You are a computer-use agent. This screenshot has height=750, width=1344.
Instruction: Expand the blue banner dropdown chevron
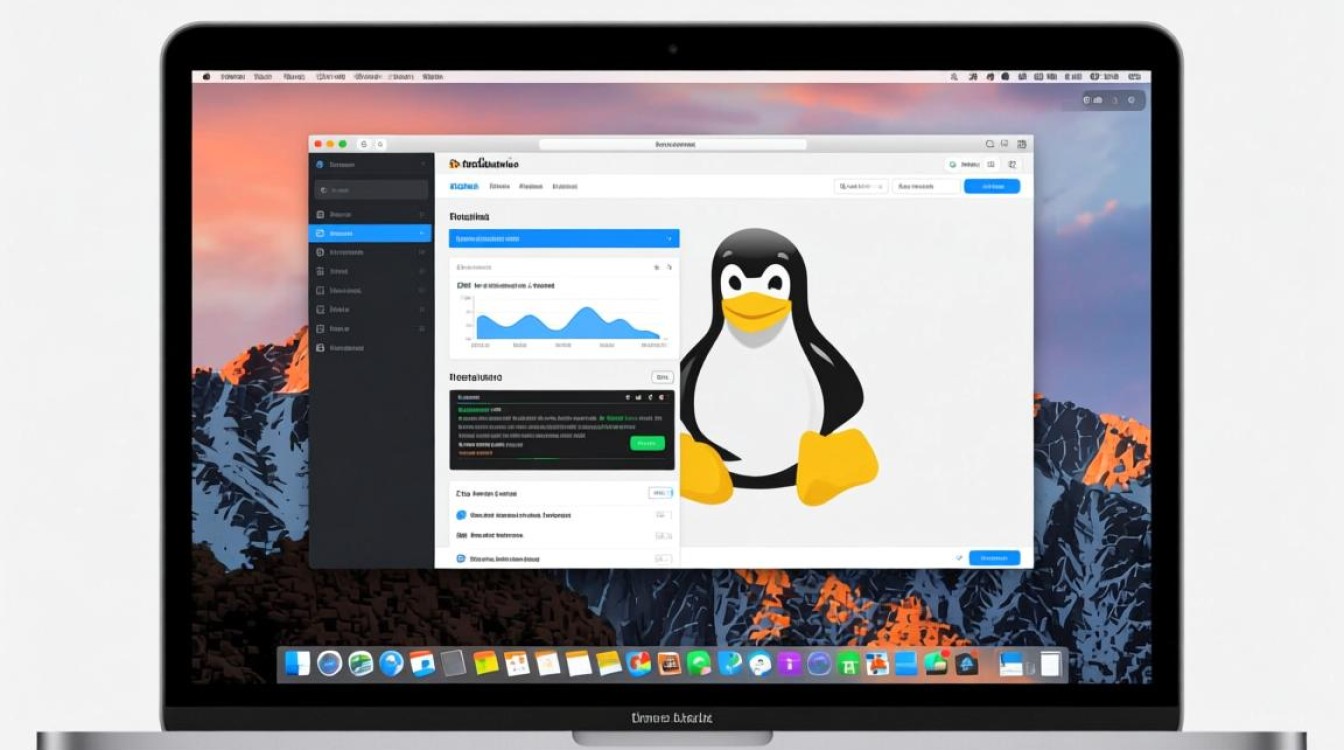669,238
